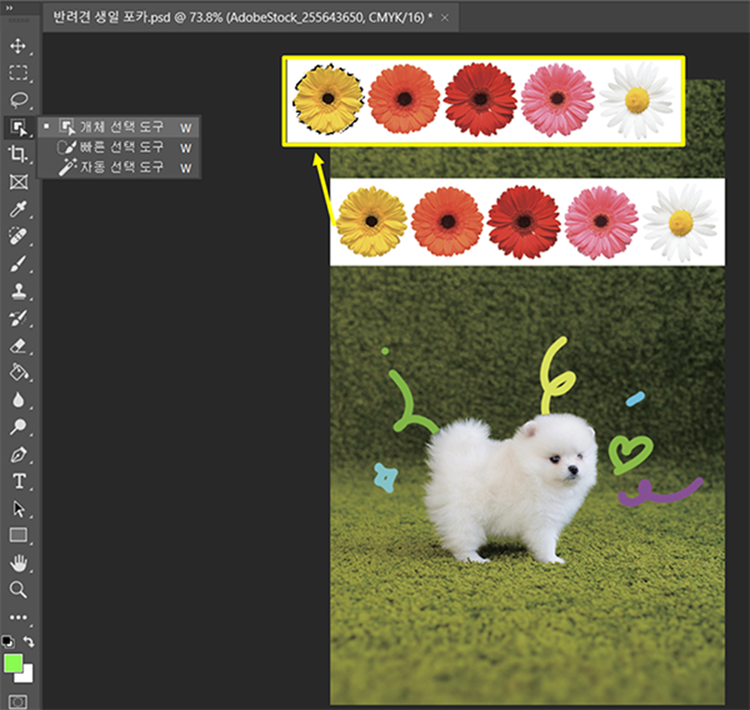Select the Horizontal Type tool

(18, 481)
